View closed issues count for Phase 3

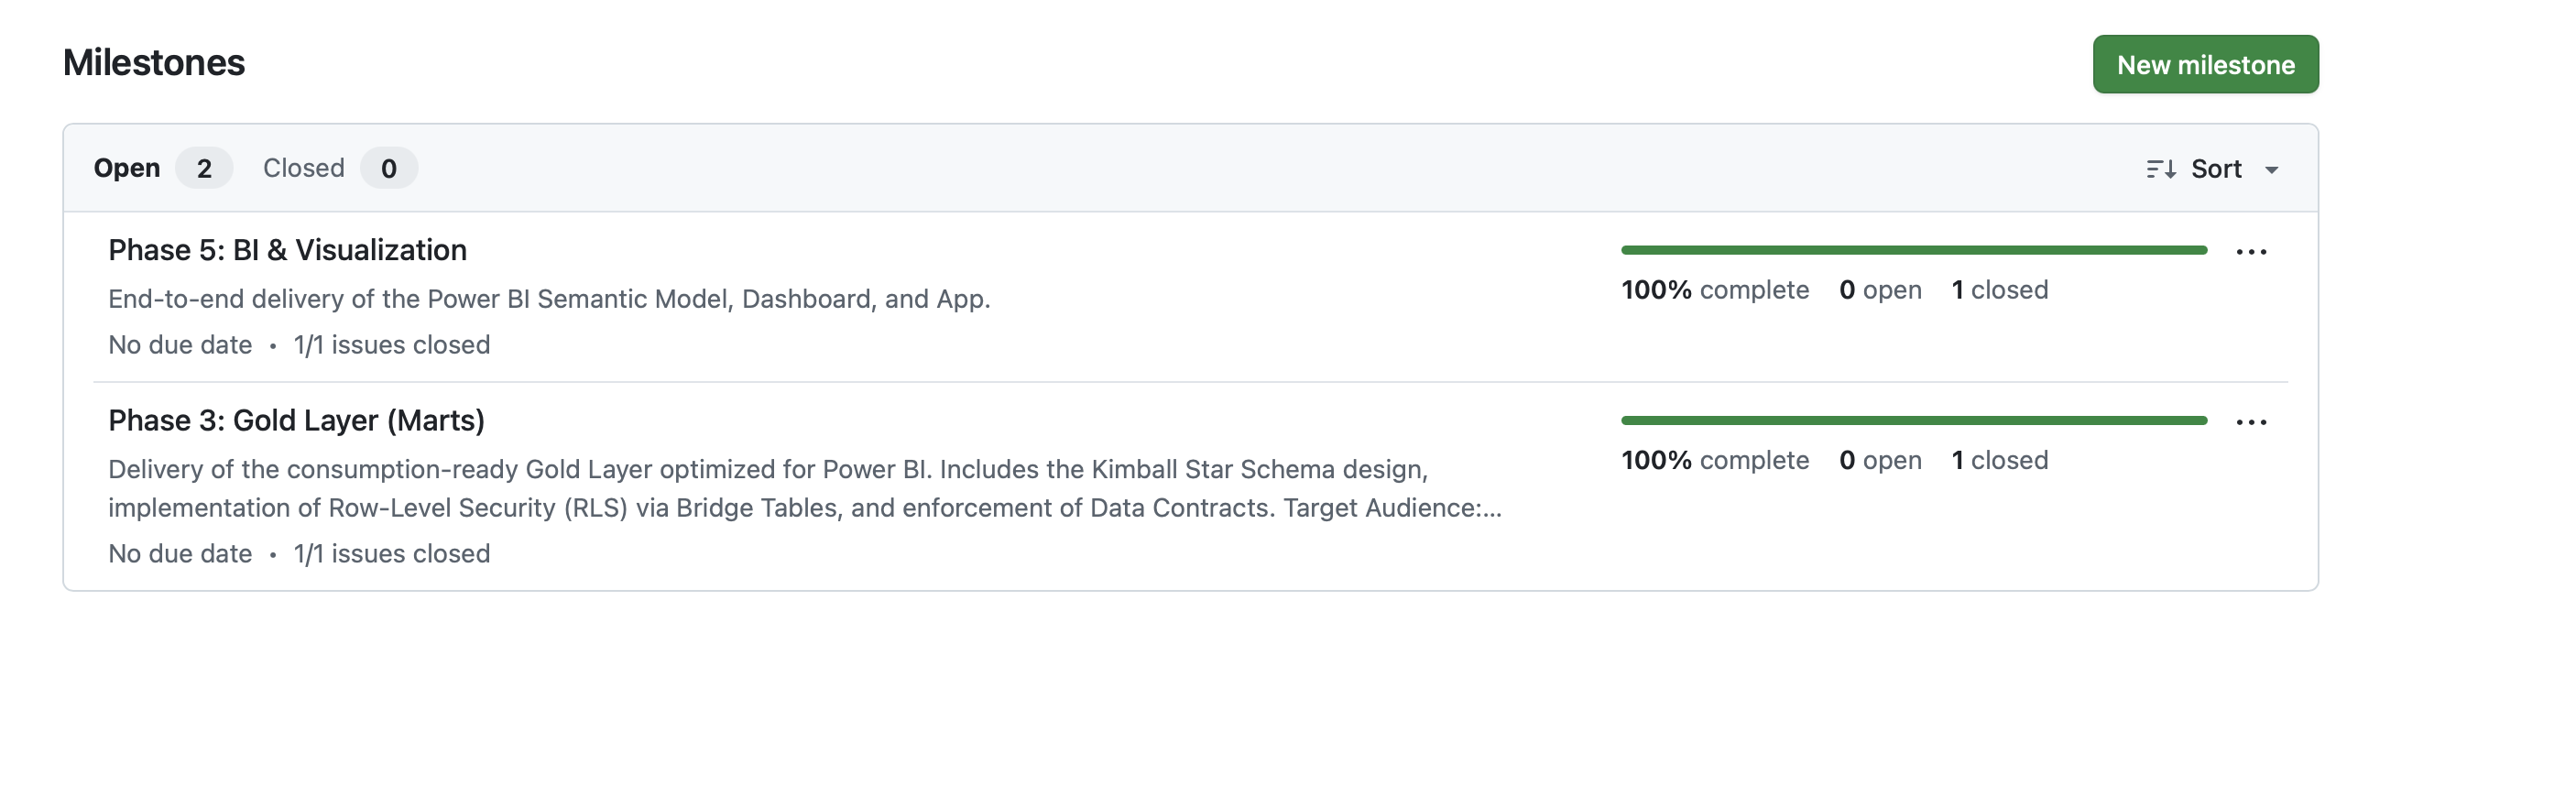[1999, 460]
